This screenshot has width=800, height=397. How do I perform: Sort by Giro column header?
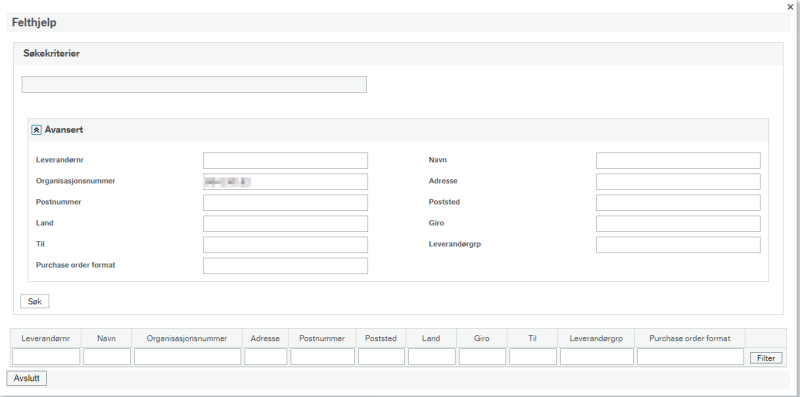point(482,338)
